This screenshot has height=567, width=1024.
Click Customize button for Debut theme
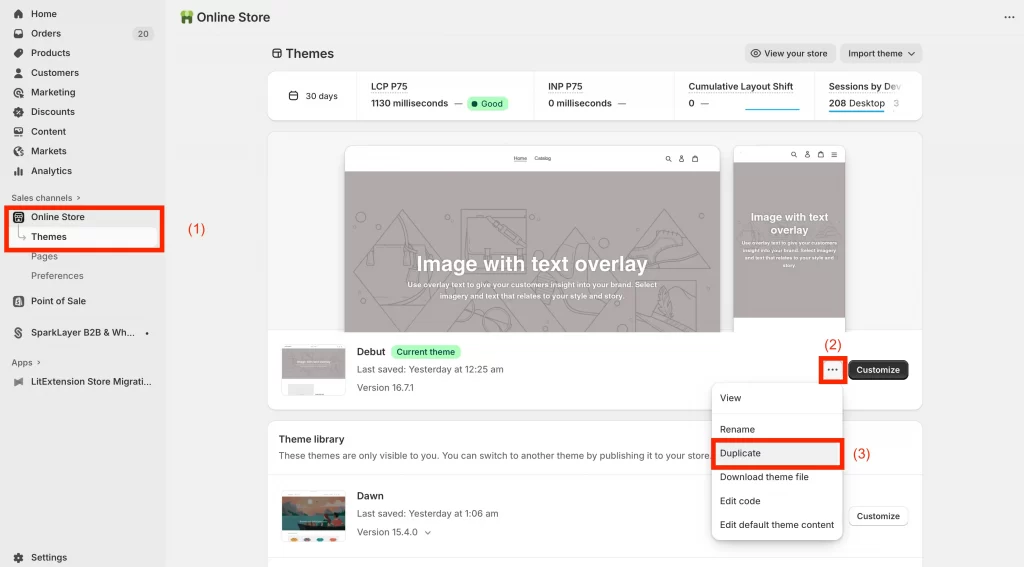pos(878,370)
